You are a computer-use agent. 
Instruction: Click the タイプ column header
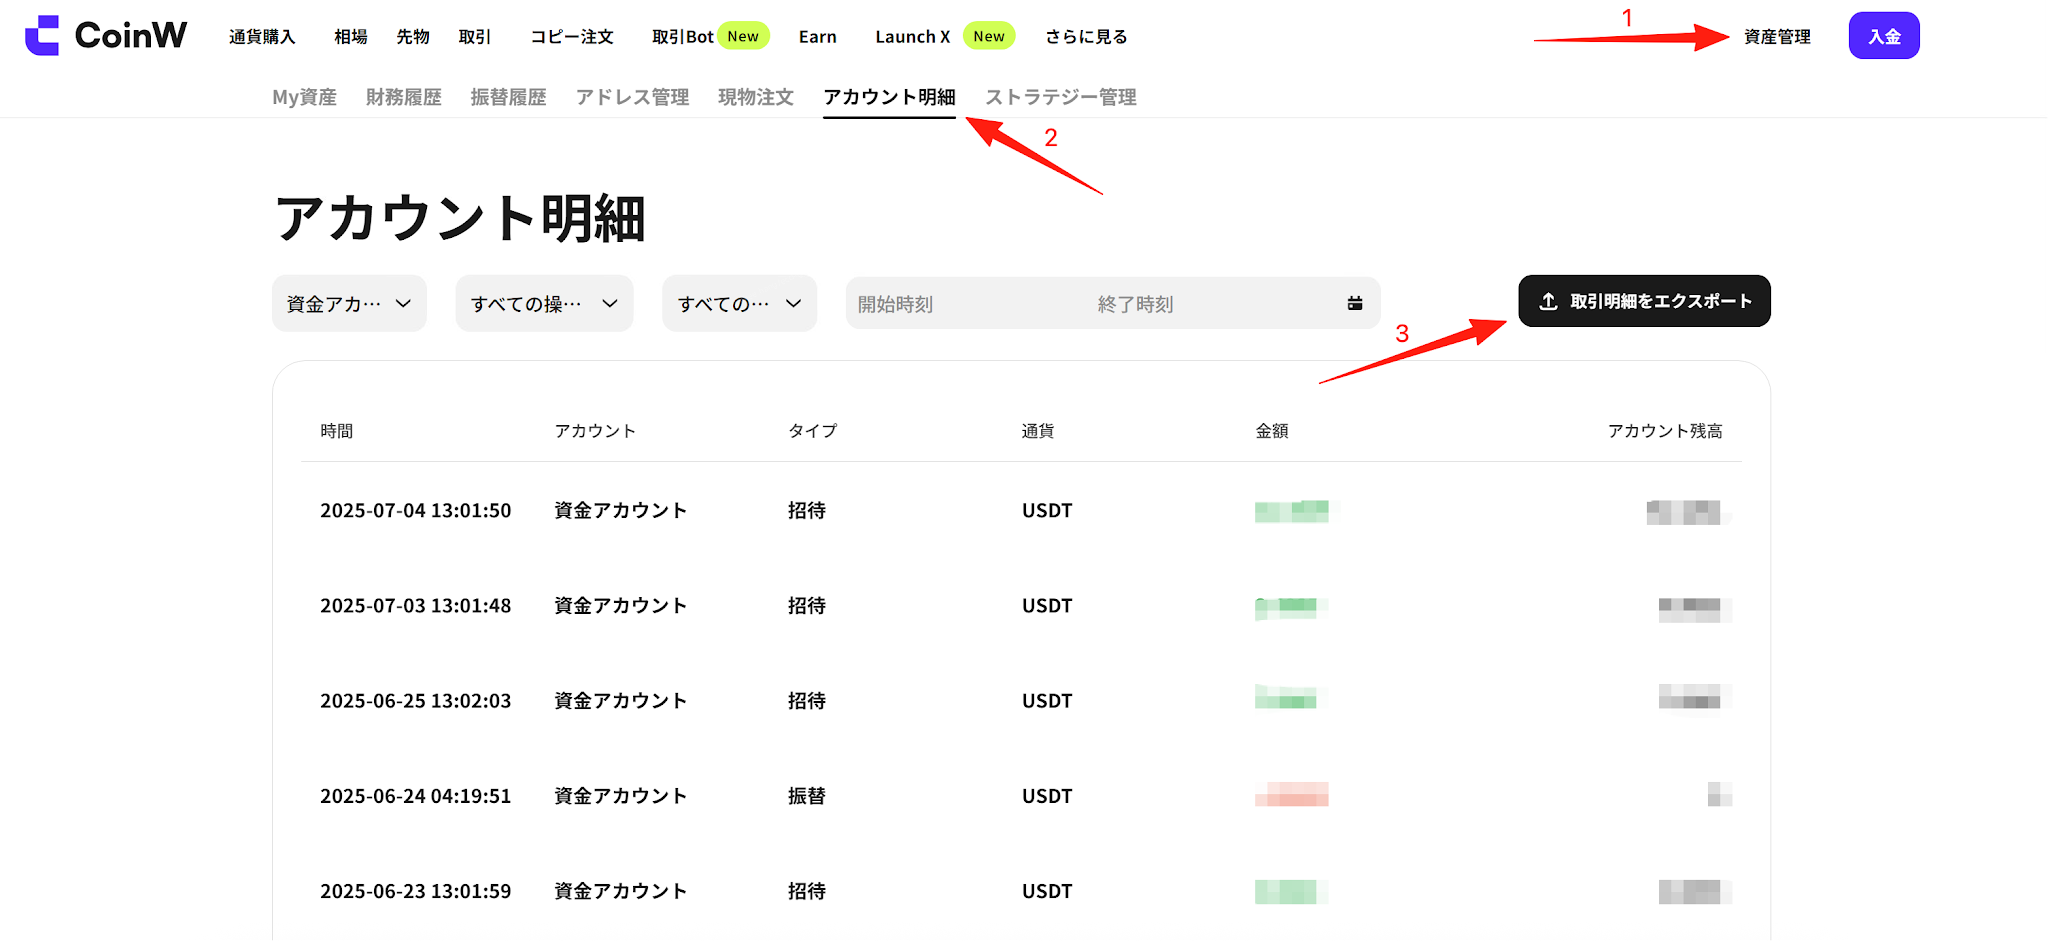tap(813, 431)
